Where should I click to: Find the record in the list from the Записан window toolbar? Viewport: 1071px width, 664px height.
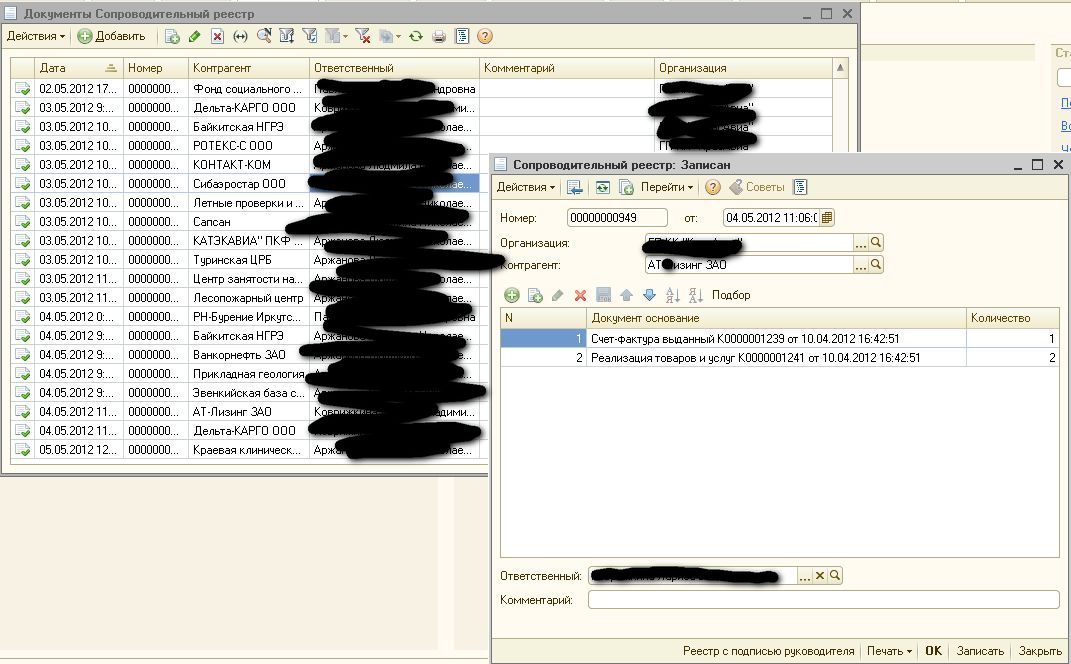[574, 187]
